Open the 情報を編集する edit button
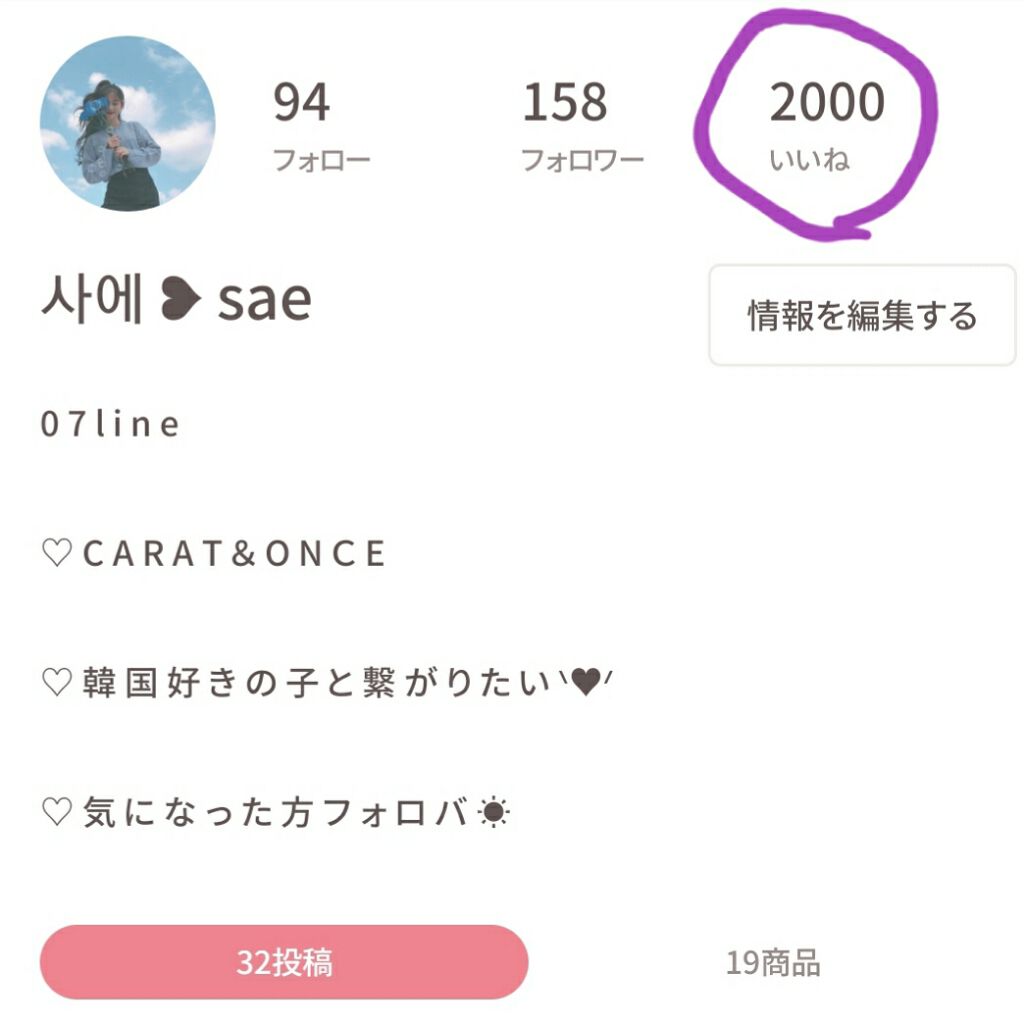This screenshot has width=1024, height=1024. pos(862,313)
